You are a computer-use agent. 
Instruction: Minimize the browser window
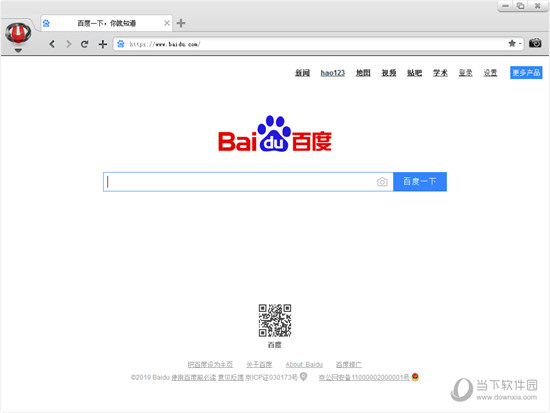tap(505, 6)
